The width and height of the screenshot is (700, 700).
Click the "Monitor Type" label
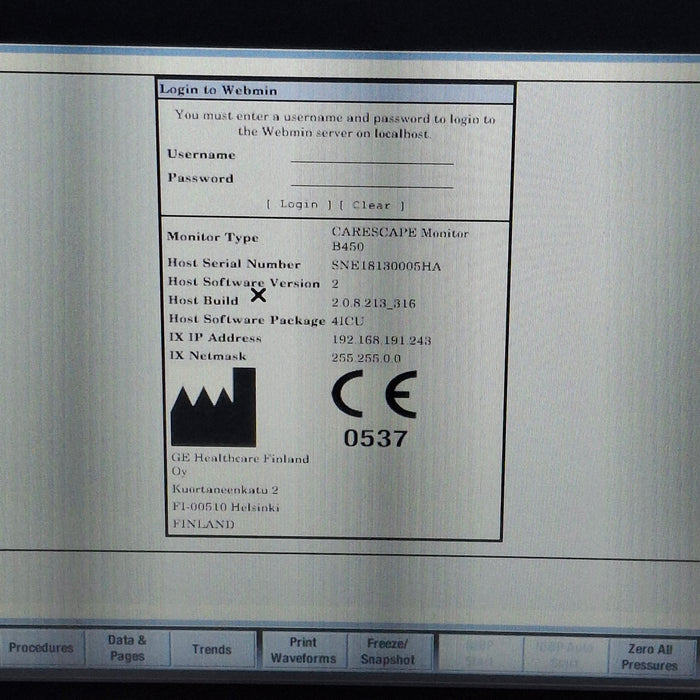[212, 237]
